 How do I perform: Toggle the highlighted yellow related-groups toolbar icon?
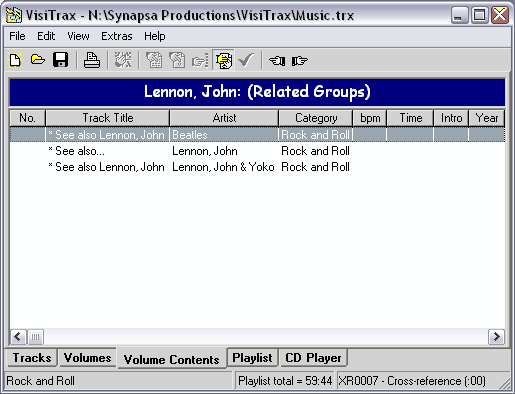pos(223,60)
